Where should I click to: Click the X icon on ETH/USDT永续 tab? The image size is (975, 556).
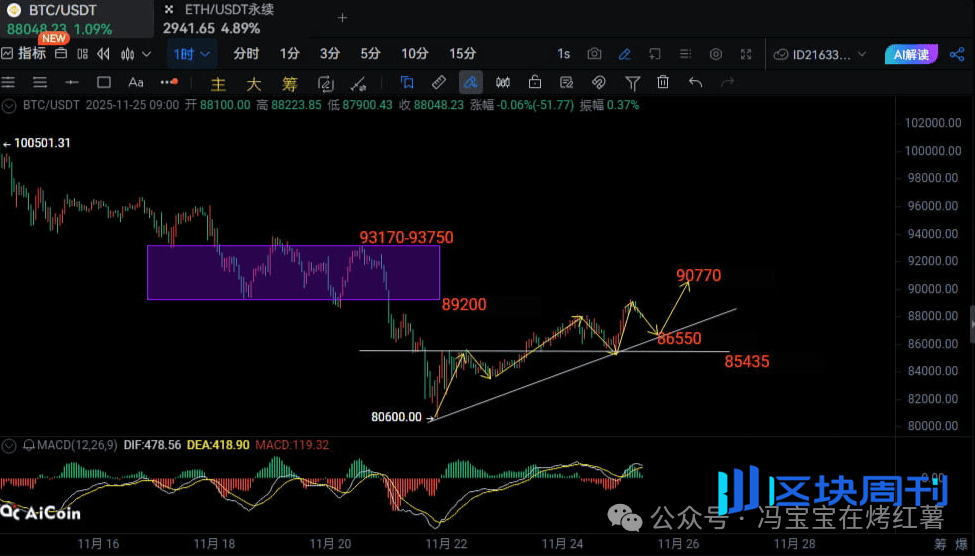[x=169, y=9]
